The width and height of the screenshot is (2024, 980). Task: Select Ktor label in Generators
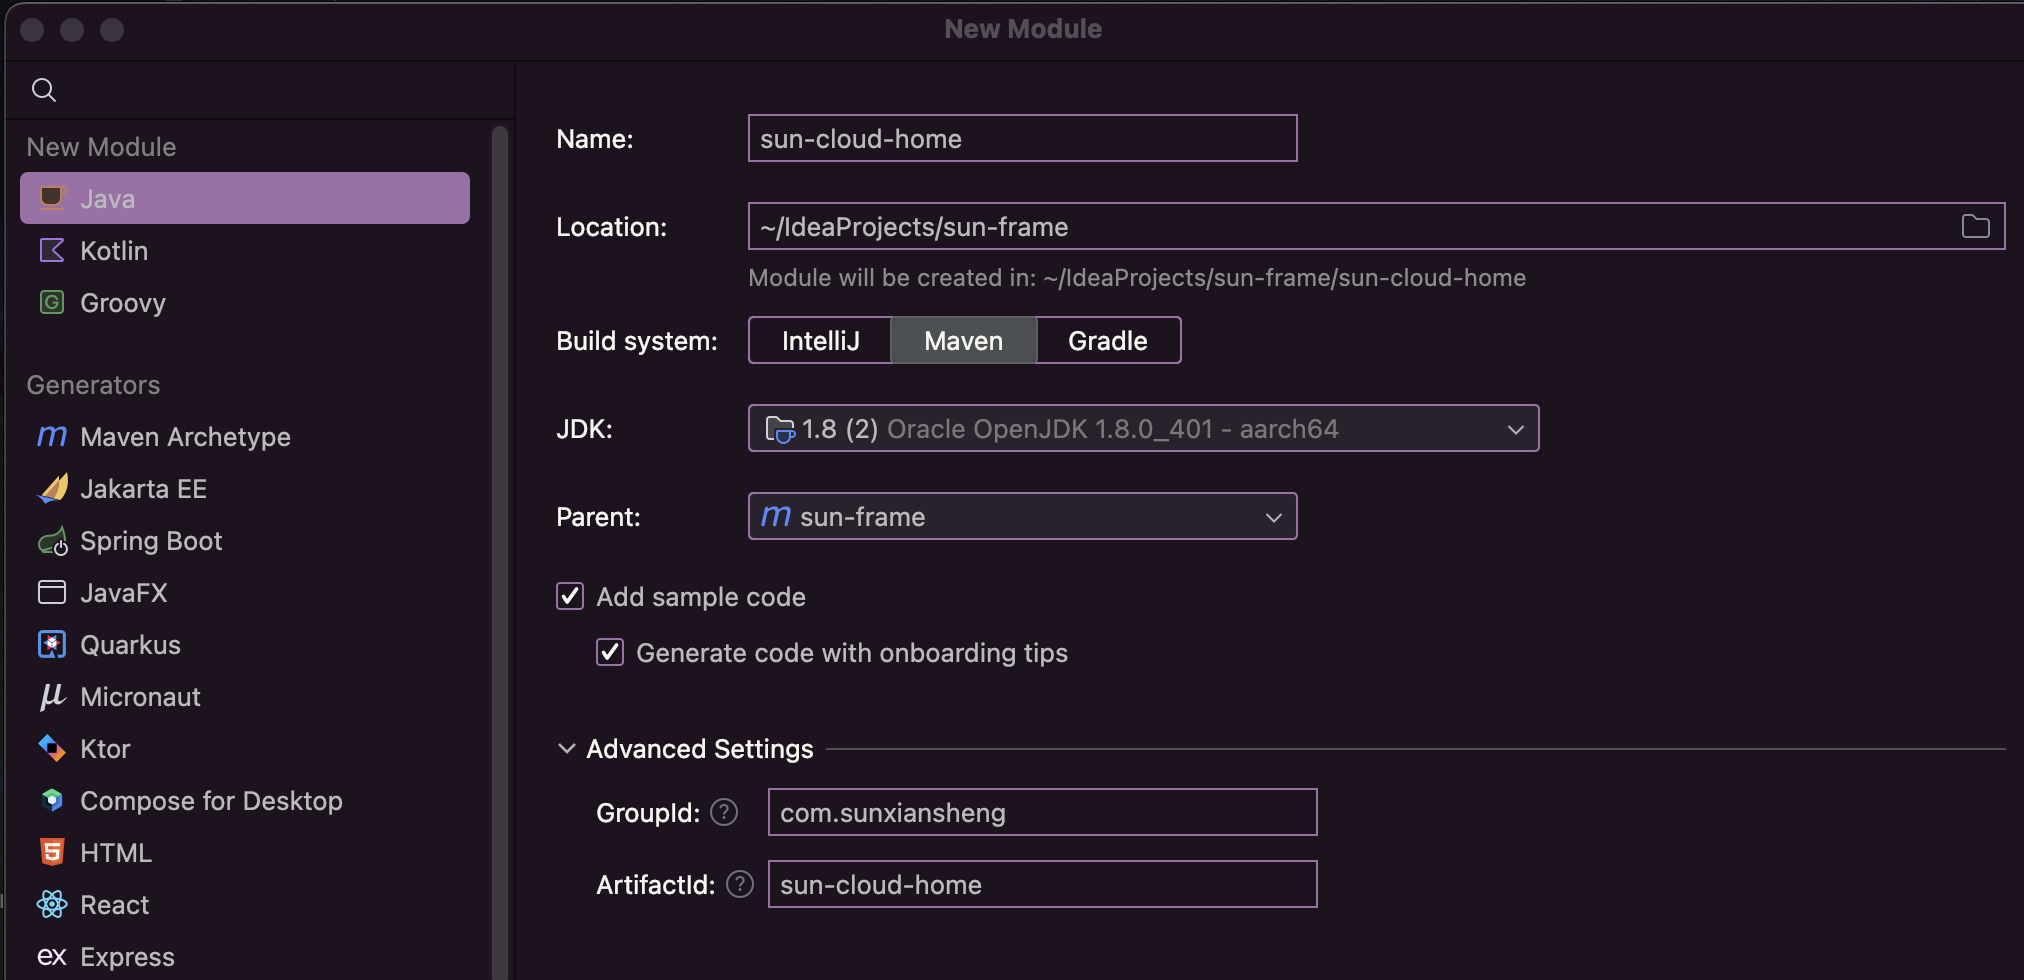tap(105, 749)
